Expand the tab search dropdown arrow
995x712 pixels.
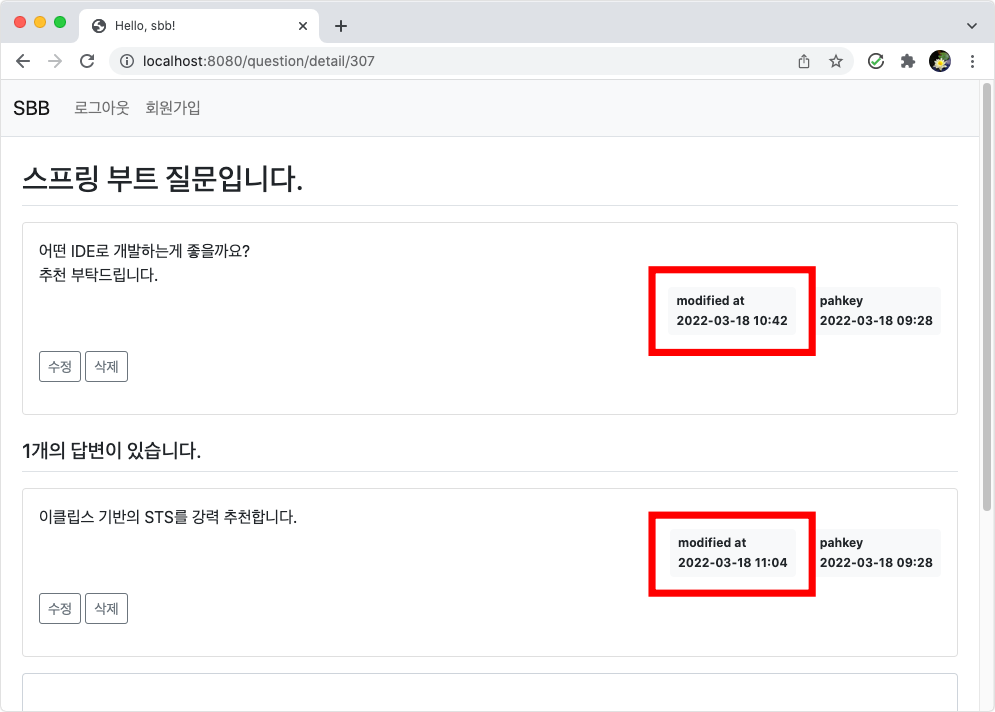pos(972,26)
